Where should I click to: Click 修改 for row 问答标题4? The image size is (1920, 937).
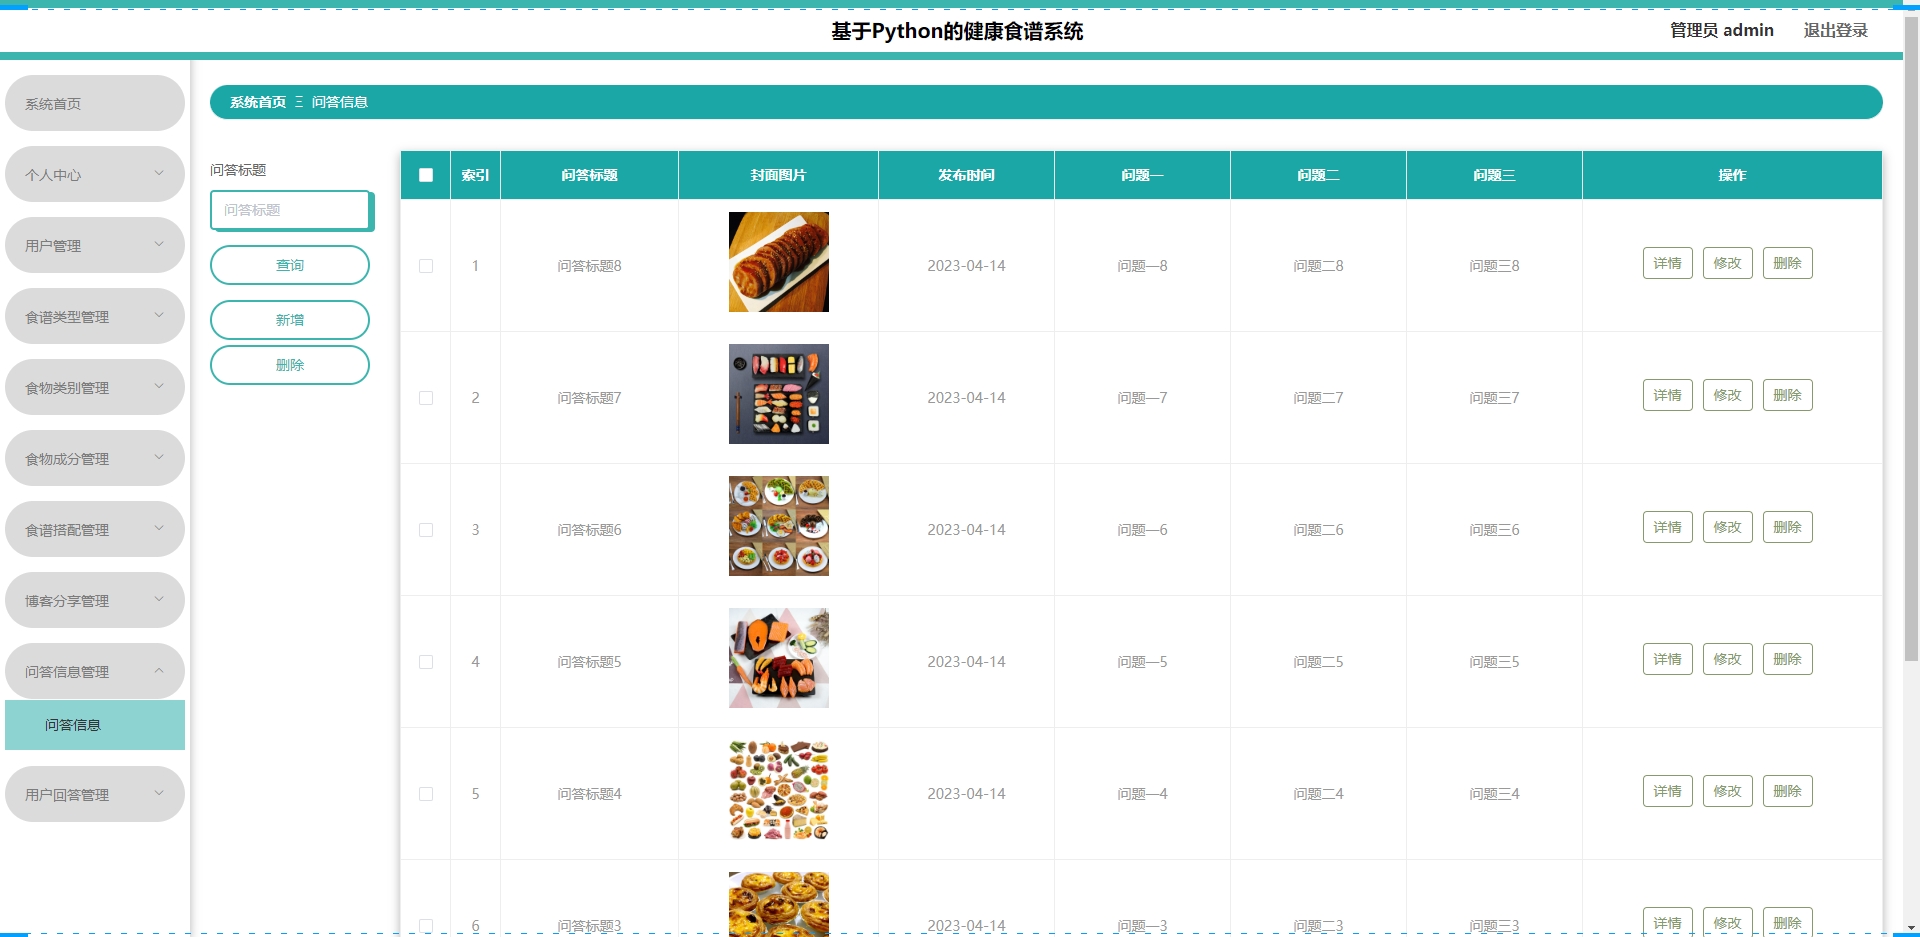pyautogui.click(x=1727, y=791)
